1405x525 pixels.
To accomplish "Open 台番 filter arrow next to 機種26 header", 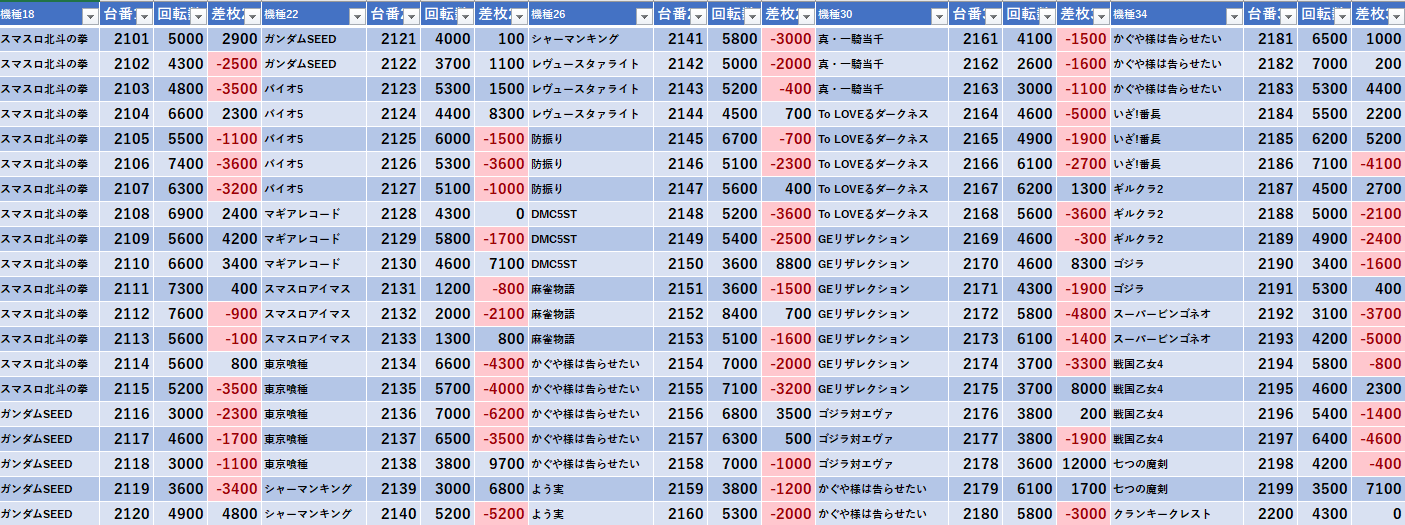I will pyautogui.click(x=698, y=16).
